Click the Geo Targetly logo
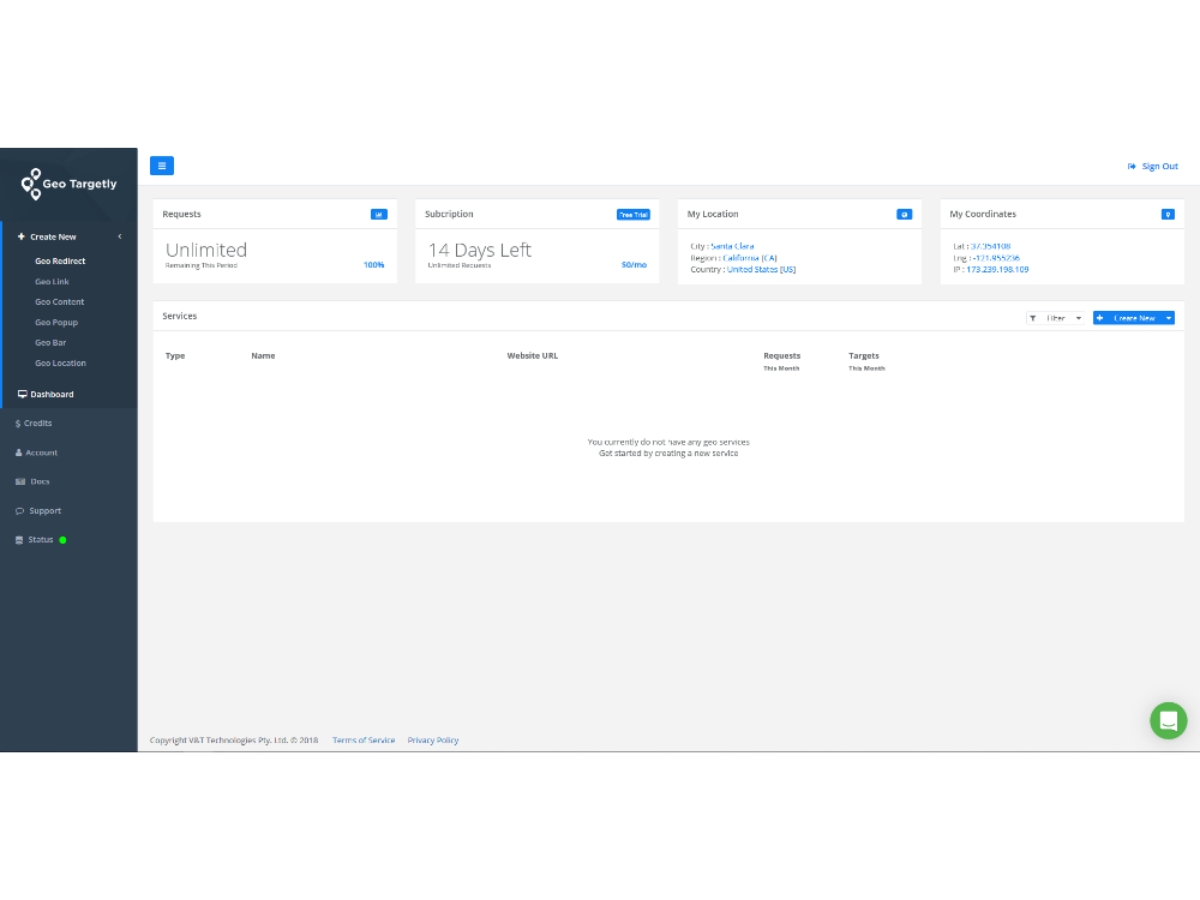 tap(69, 184)
